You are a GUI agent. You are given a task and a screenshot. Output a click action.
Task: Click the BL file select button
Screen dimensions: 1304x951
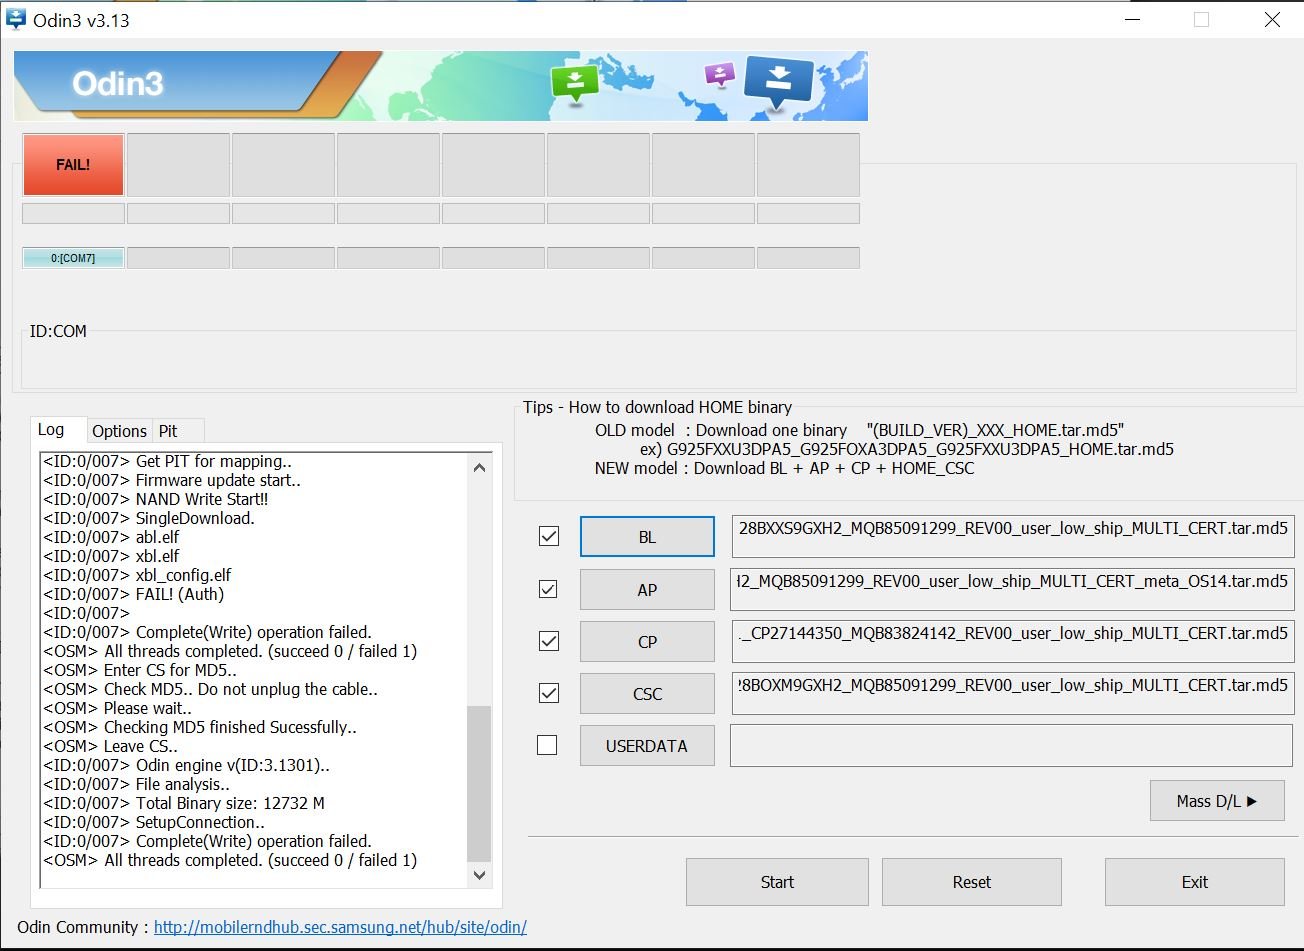647,537
